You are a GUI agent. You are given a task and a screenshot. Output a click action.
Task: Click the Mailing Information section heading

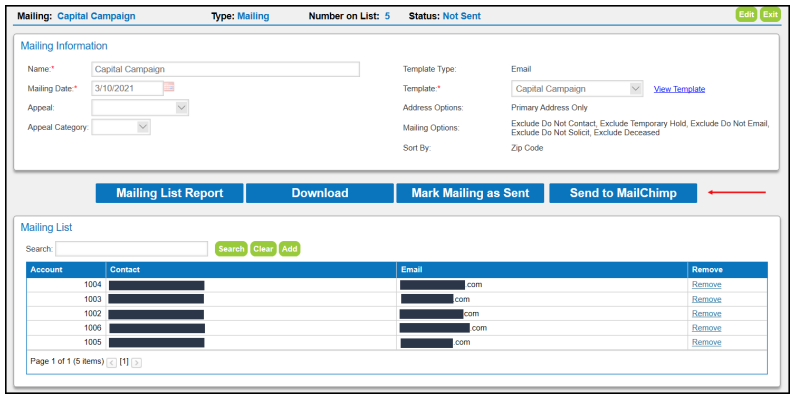64,46
